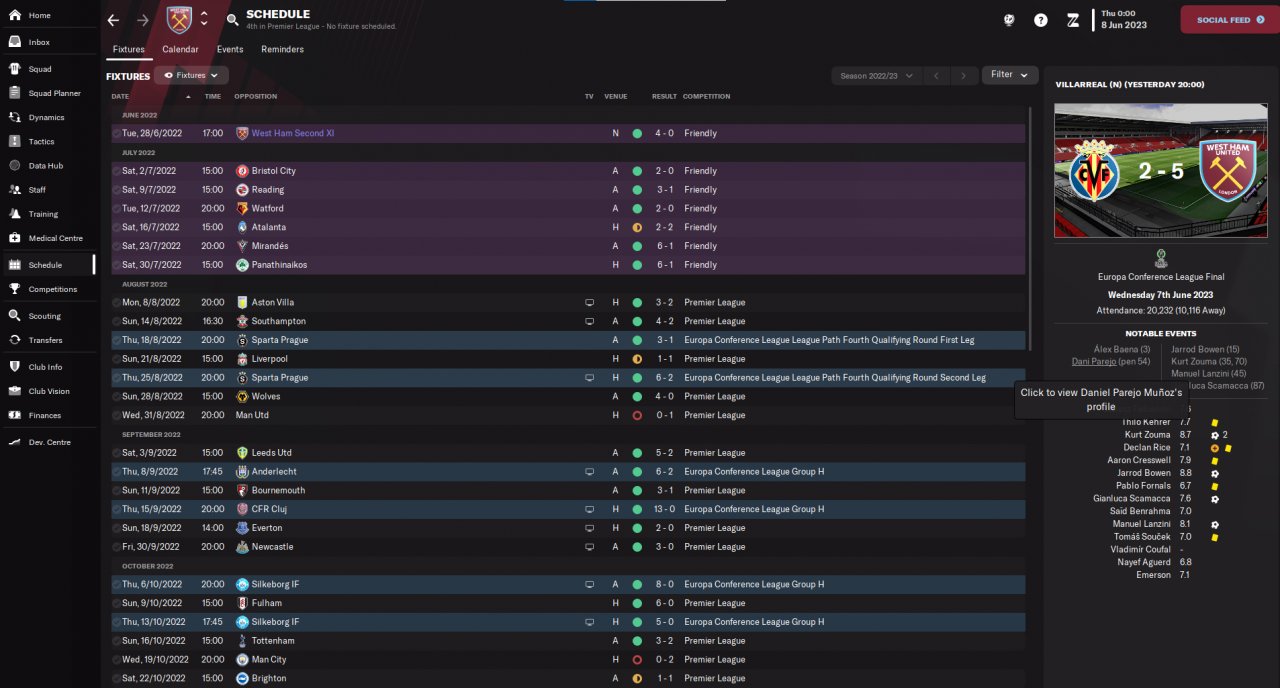Open Medical Centre icon
Image resolution: width=1280 pixels, height=688 pixels.
pos(14,238)
